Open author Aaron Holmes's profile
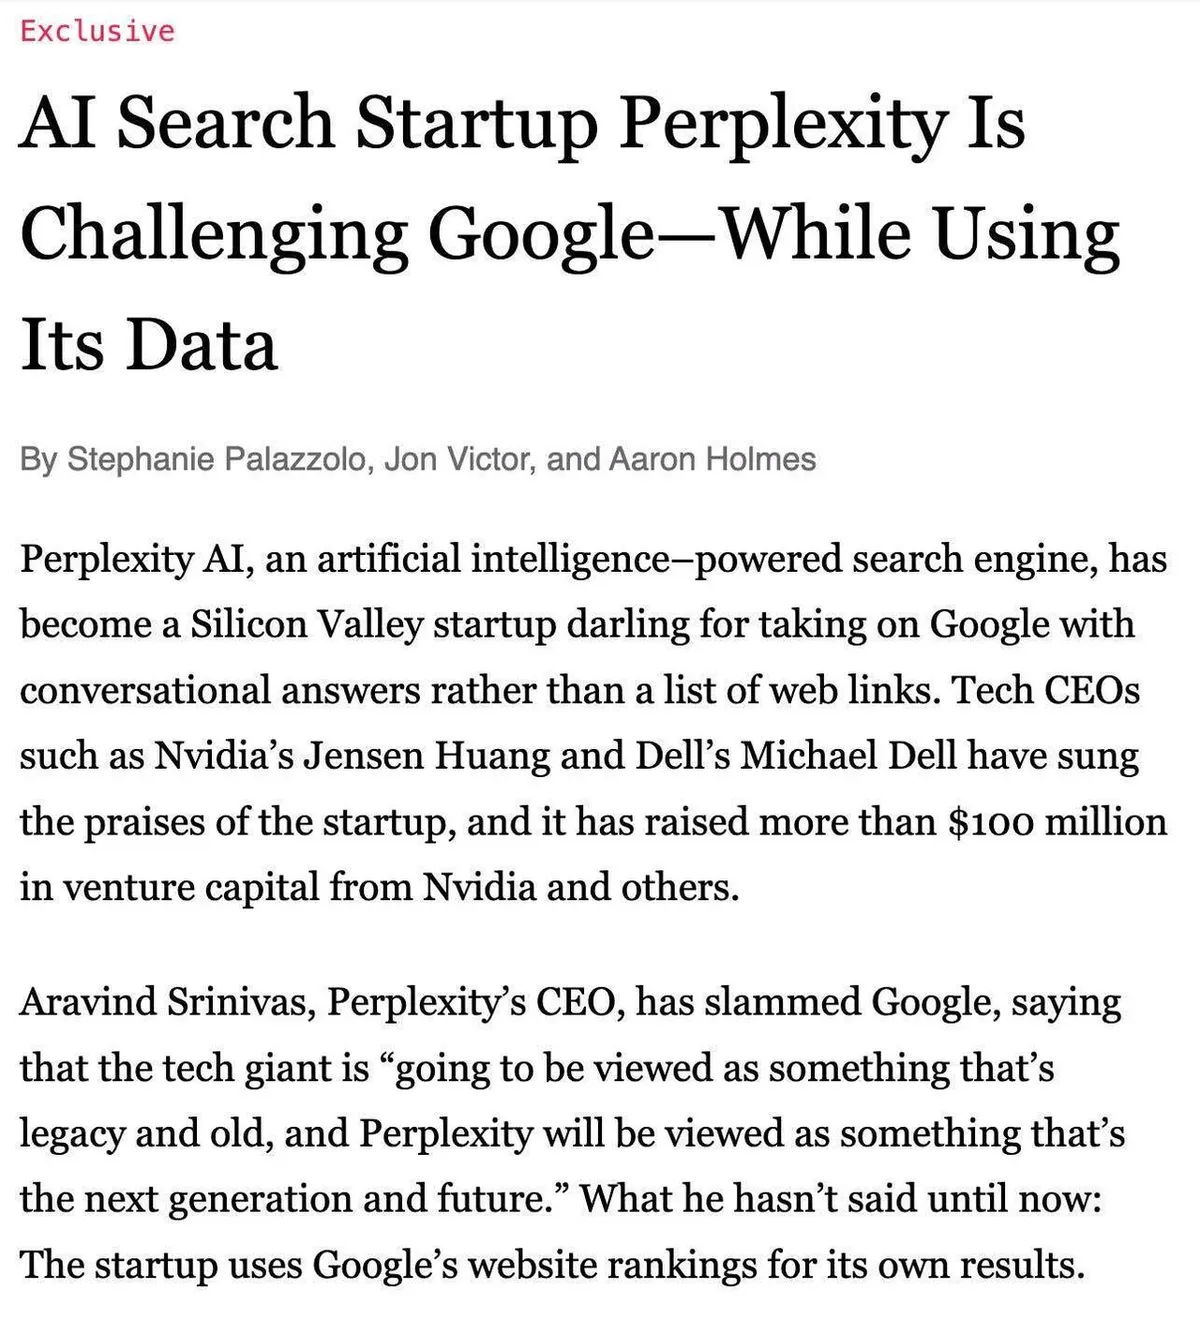Viewport: 1200px width, 1319px height. point(712,459)
